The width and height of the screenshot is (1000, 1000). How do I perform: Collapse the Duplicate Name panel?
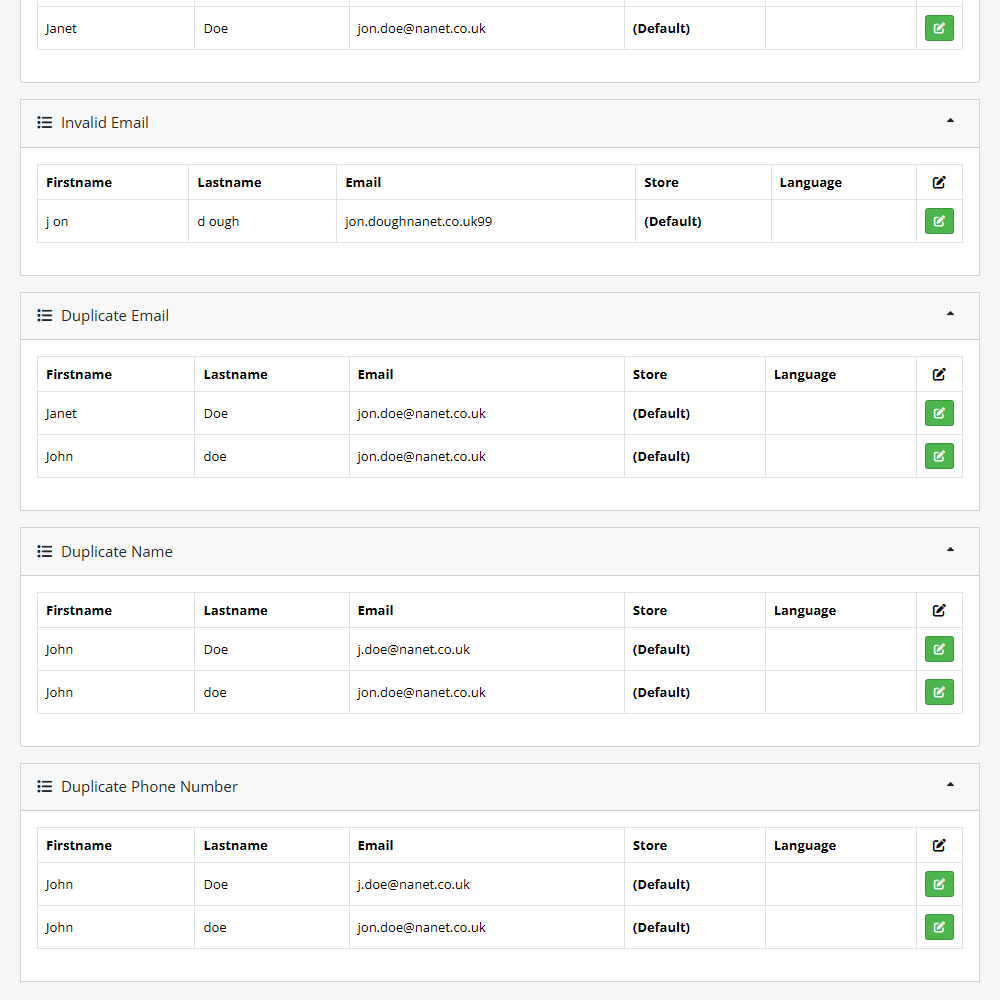[x=950, y=550]
